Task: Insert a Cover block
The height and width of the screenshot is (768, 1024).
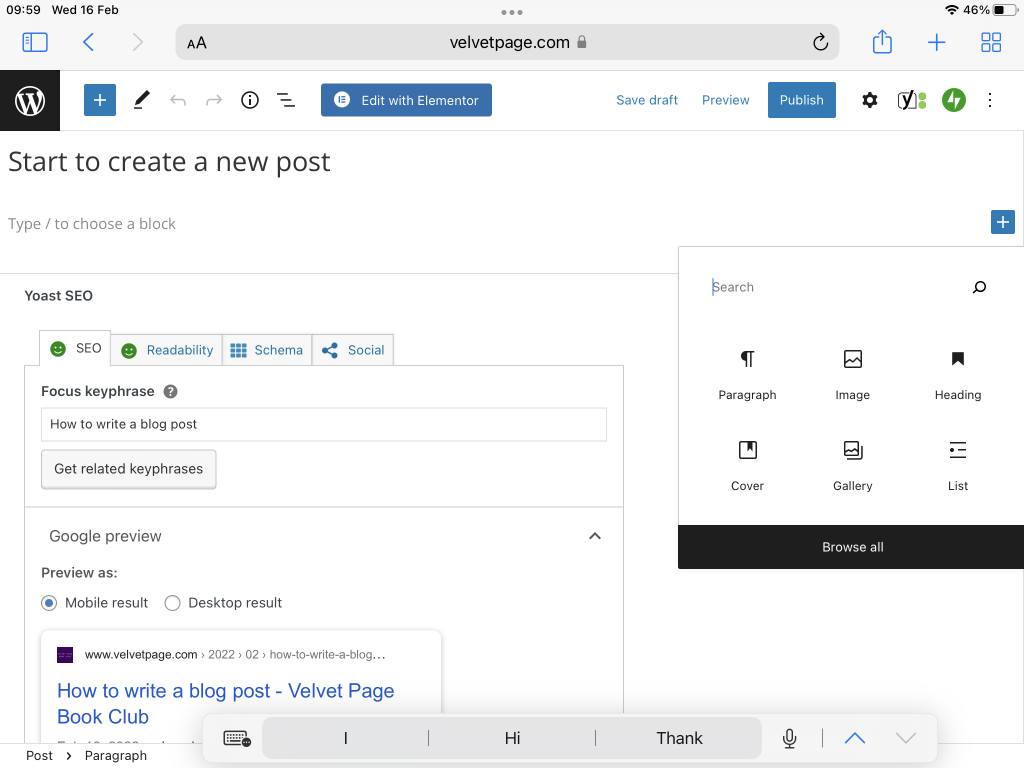Action: [747, 466]
